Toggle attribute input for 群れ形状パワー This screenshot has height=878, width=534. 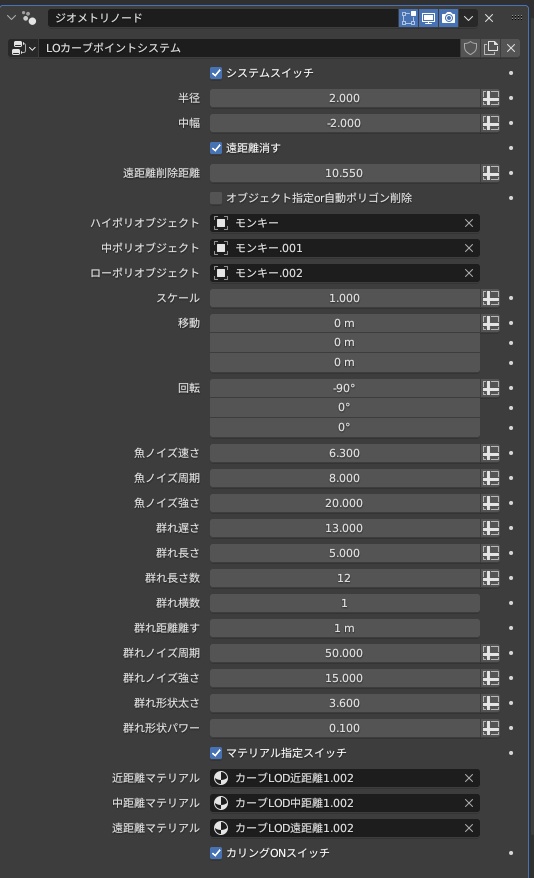[491, 728]
